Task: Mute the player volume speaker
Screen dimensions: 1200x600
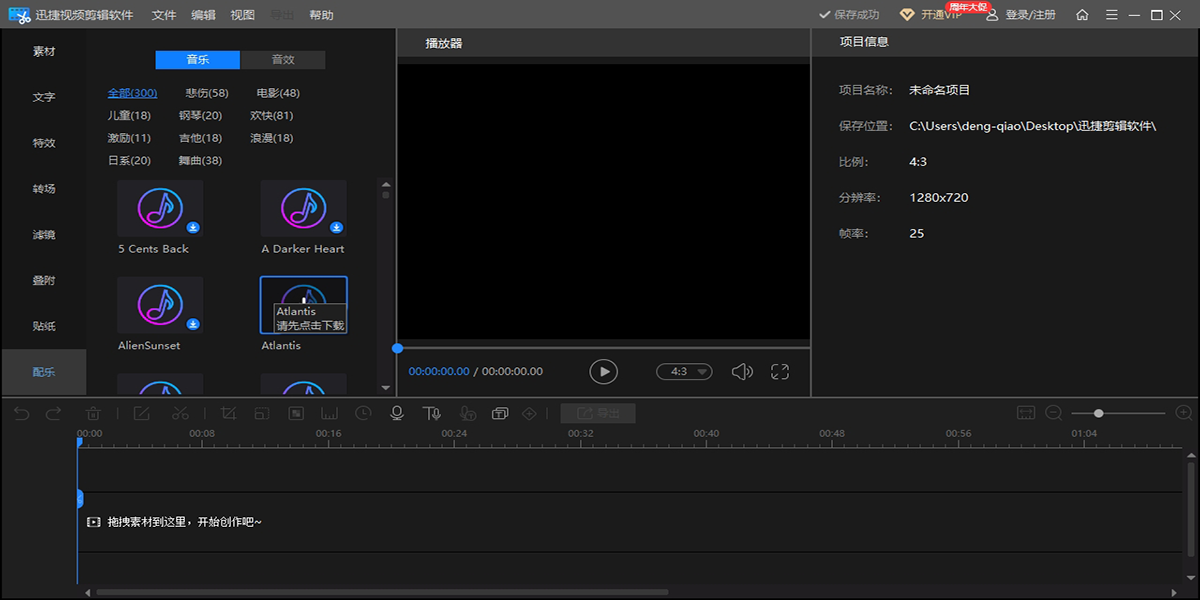Action: (x=741, y=372)
